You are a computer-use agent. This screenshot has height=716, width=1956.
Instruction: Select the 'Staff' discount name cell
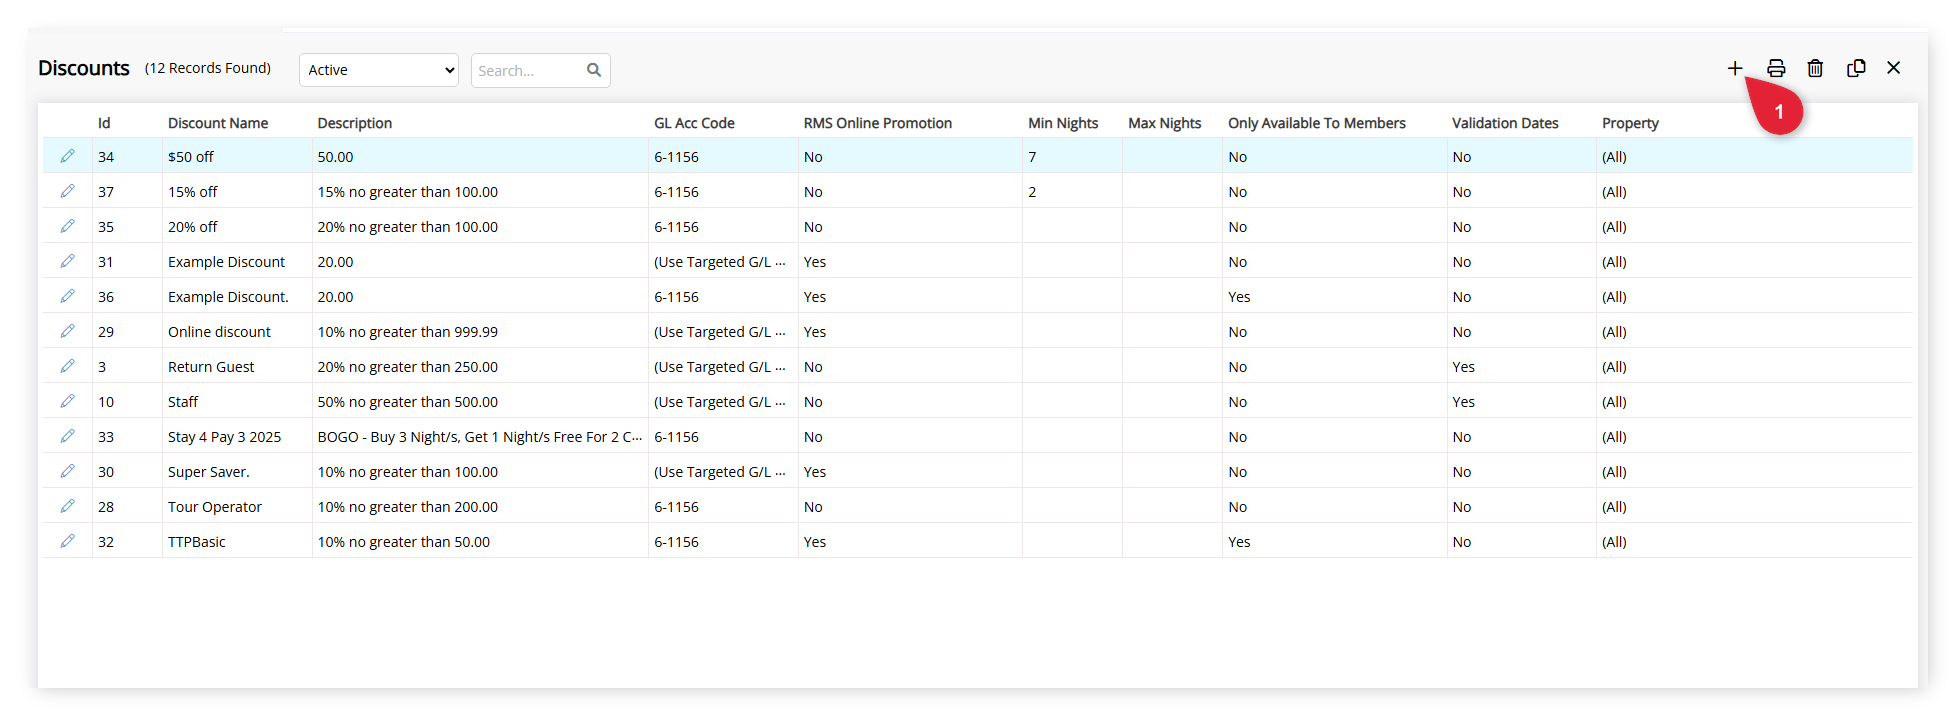click(183, 402)
